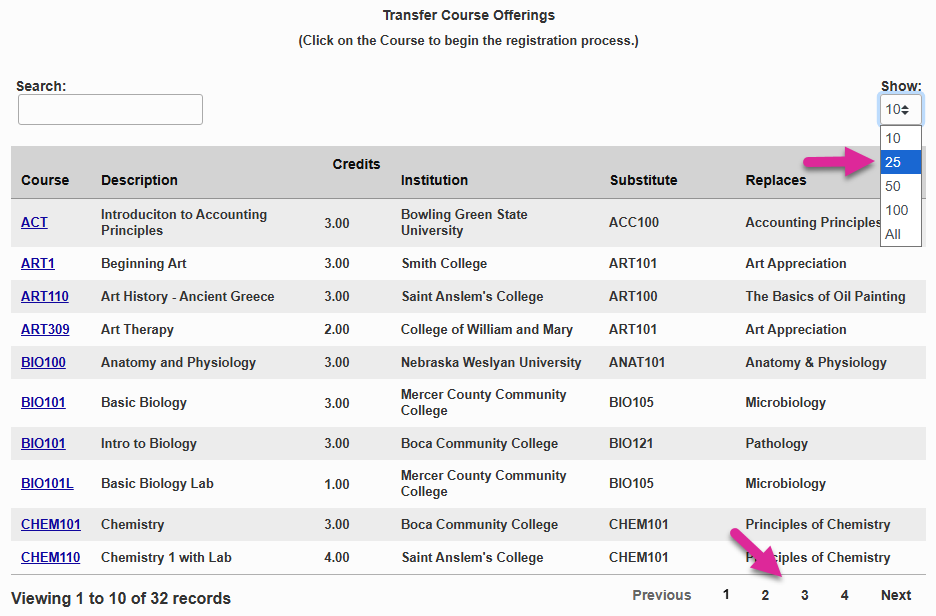Pick the All option in Show list
The width and height of the screenshot is (936, 616).
tap(893, 234)
